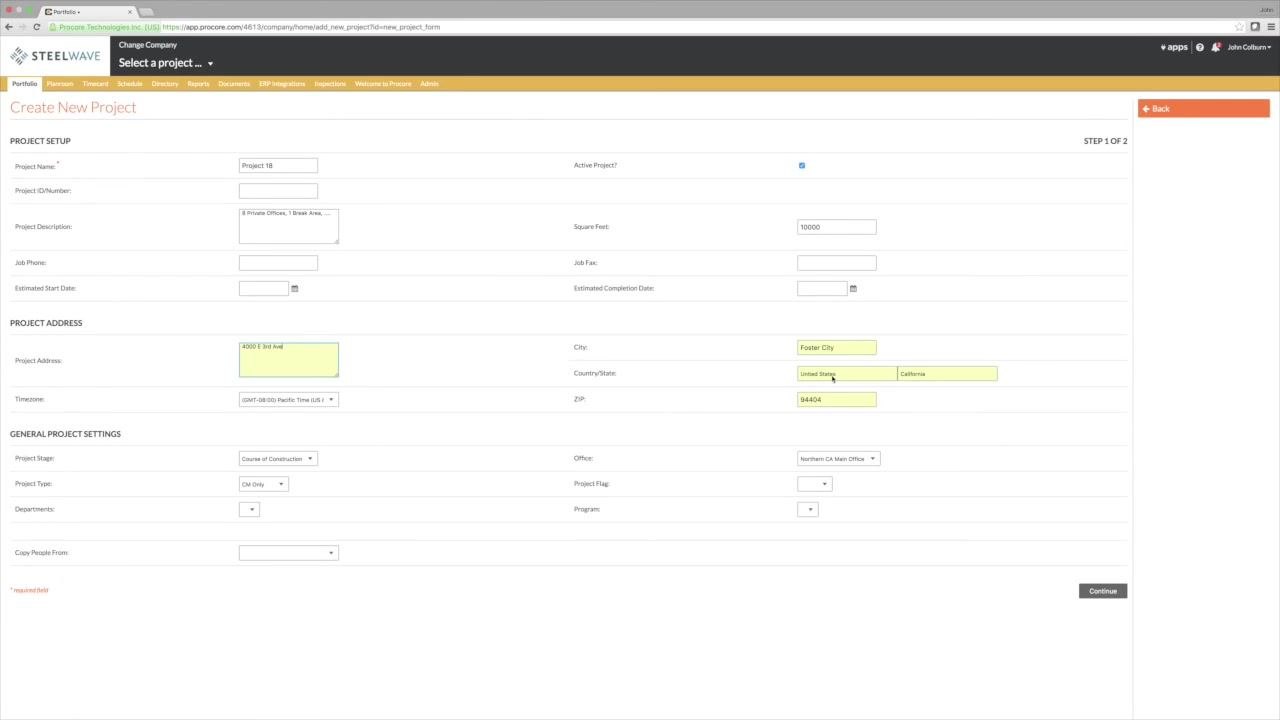Click the Project Address text area

pyautogui.click(x=288, y=360)
